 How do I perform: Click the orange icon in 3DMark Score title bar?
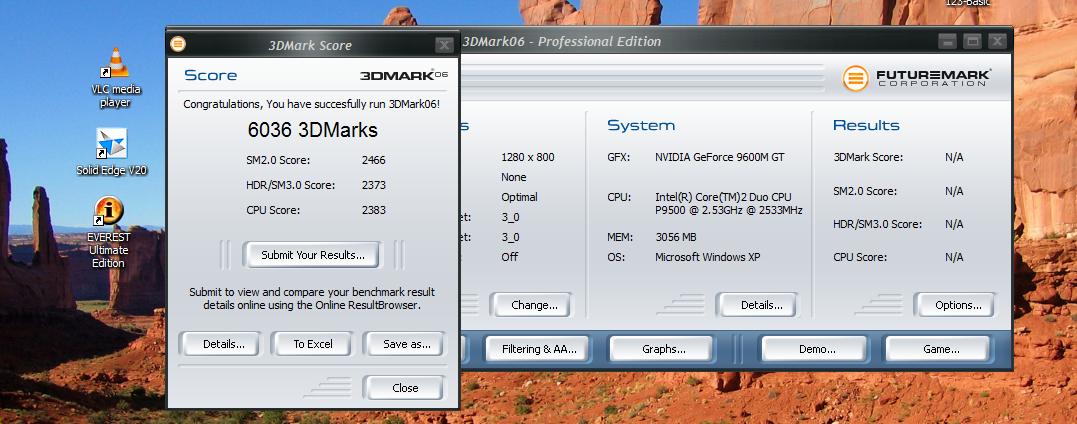coord(177,45)
